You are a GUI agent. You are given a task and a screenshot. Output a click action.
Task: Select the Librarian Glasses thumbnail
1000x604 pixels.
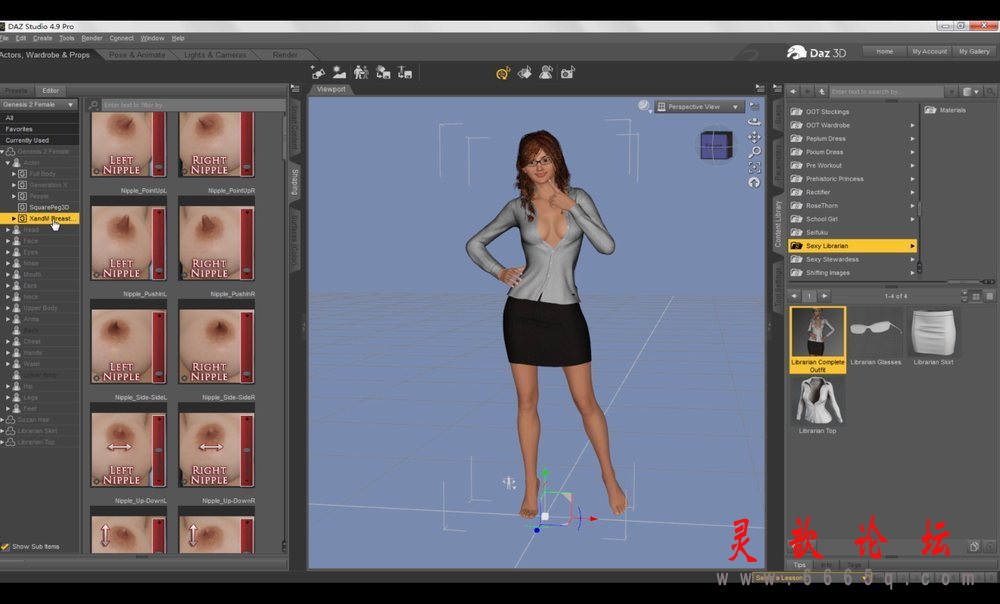point(876,336)
